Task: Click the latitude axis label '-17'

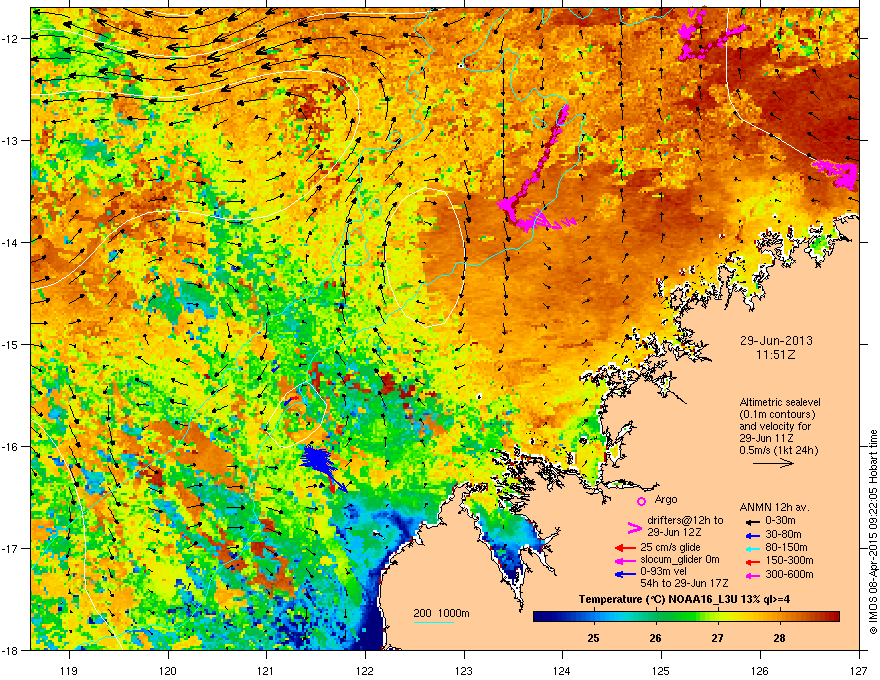Action: 10,549
